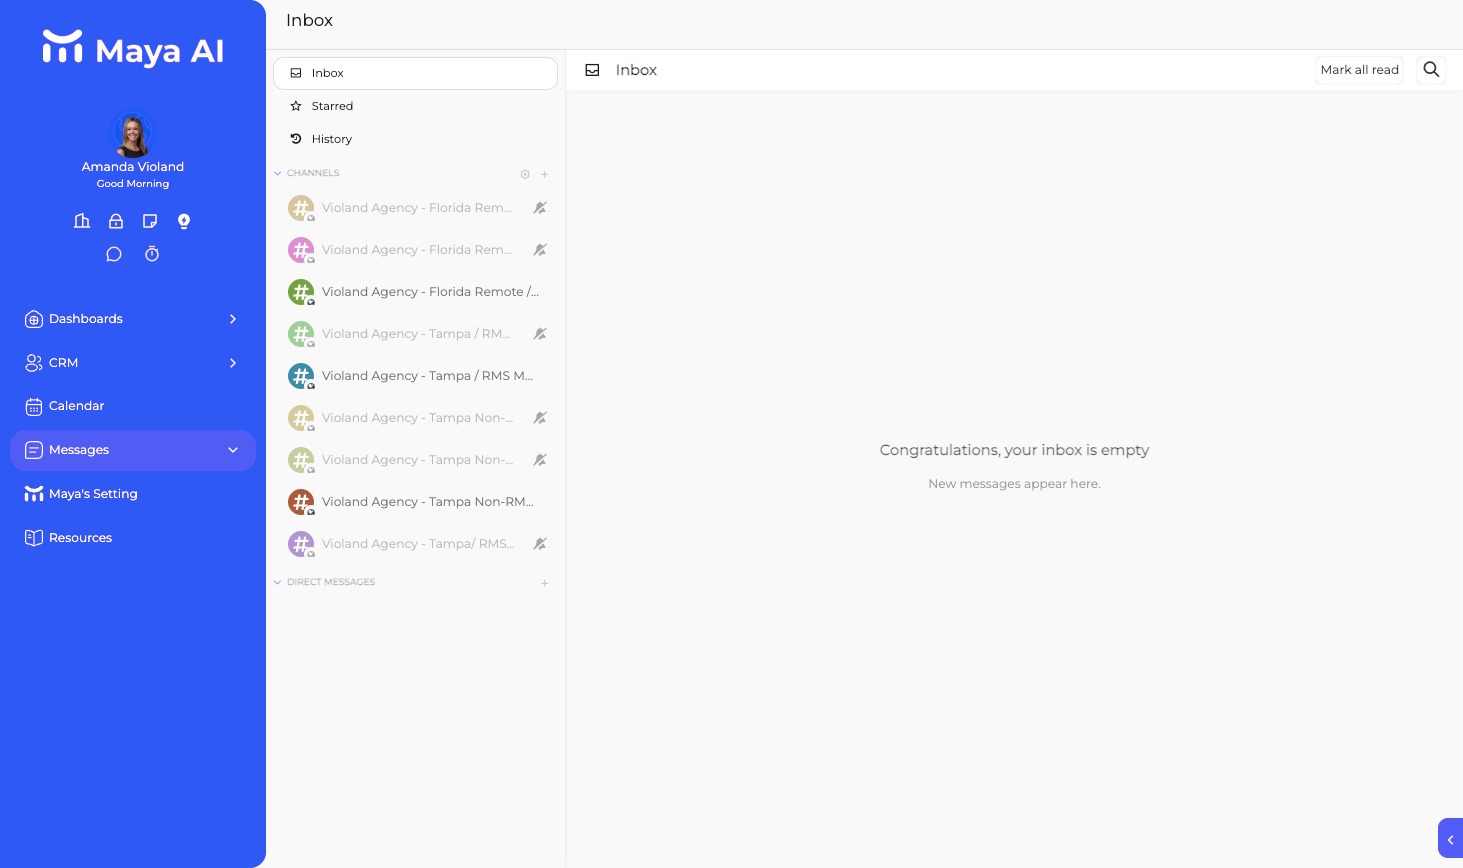This screenshot has width=1463, height=868.
Task: Click the CRM people icon in the sidebar
Action: coord(34,363)
